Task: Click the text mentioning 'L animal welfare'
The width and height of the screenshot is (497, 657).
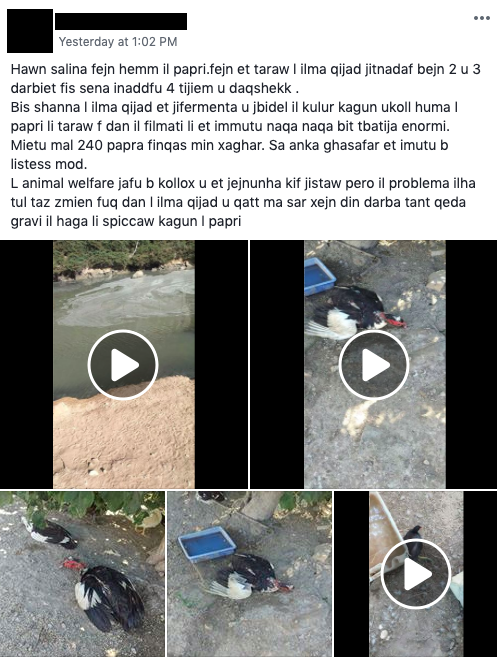Action: pyautogui.click(x=243, y=202)
